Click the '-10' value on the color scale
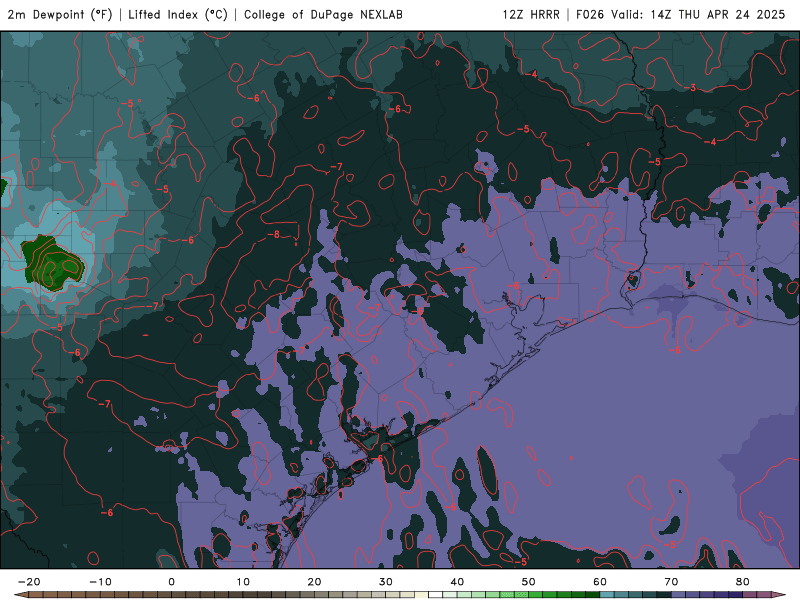This screenshot has height=600, width=800. coord(100,582)
